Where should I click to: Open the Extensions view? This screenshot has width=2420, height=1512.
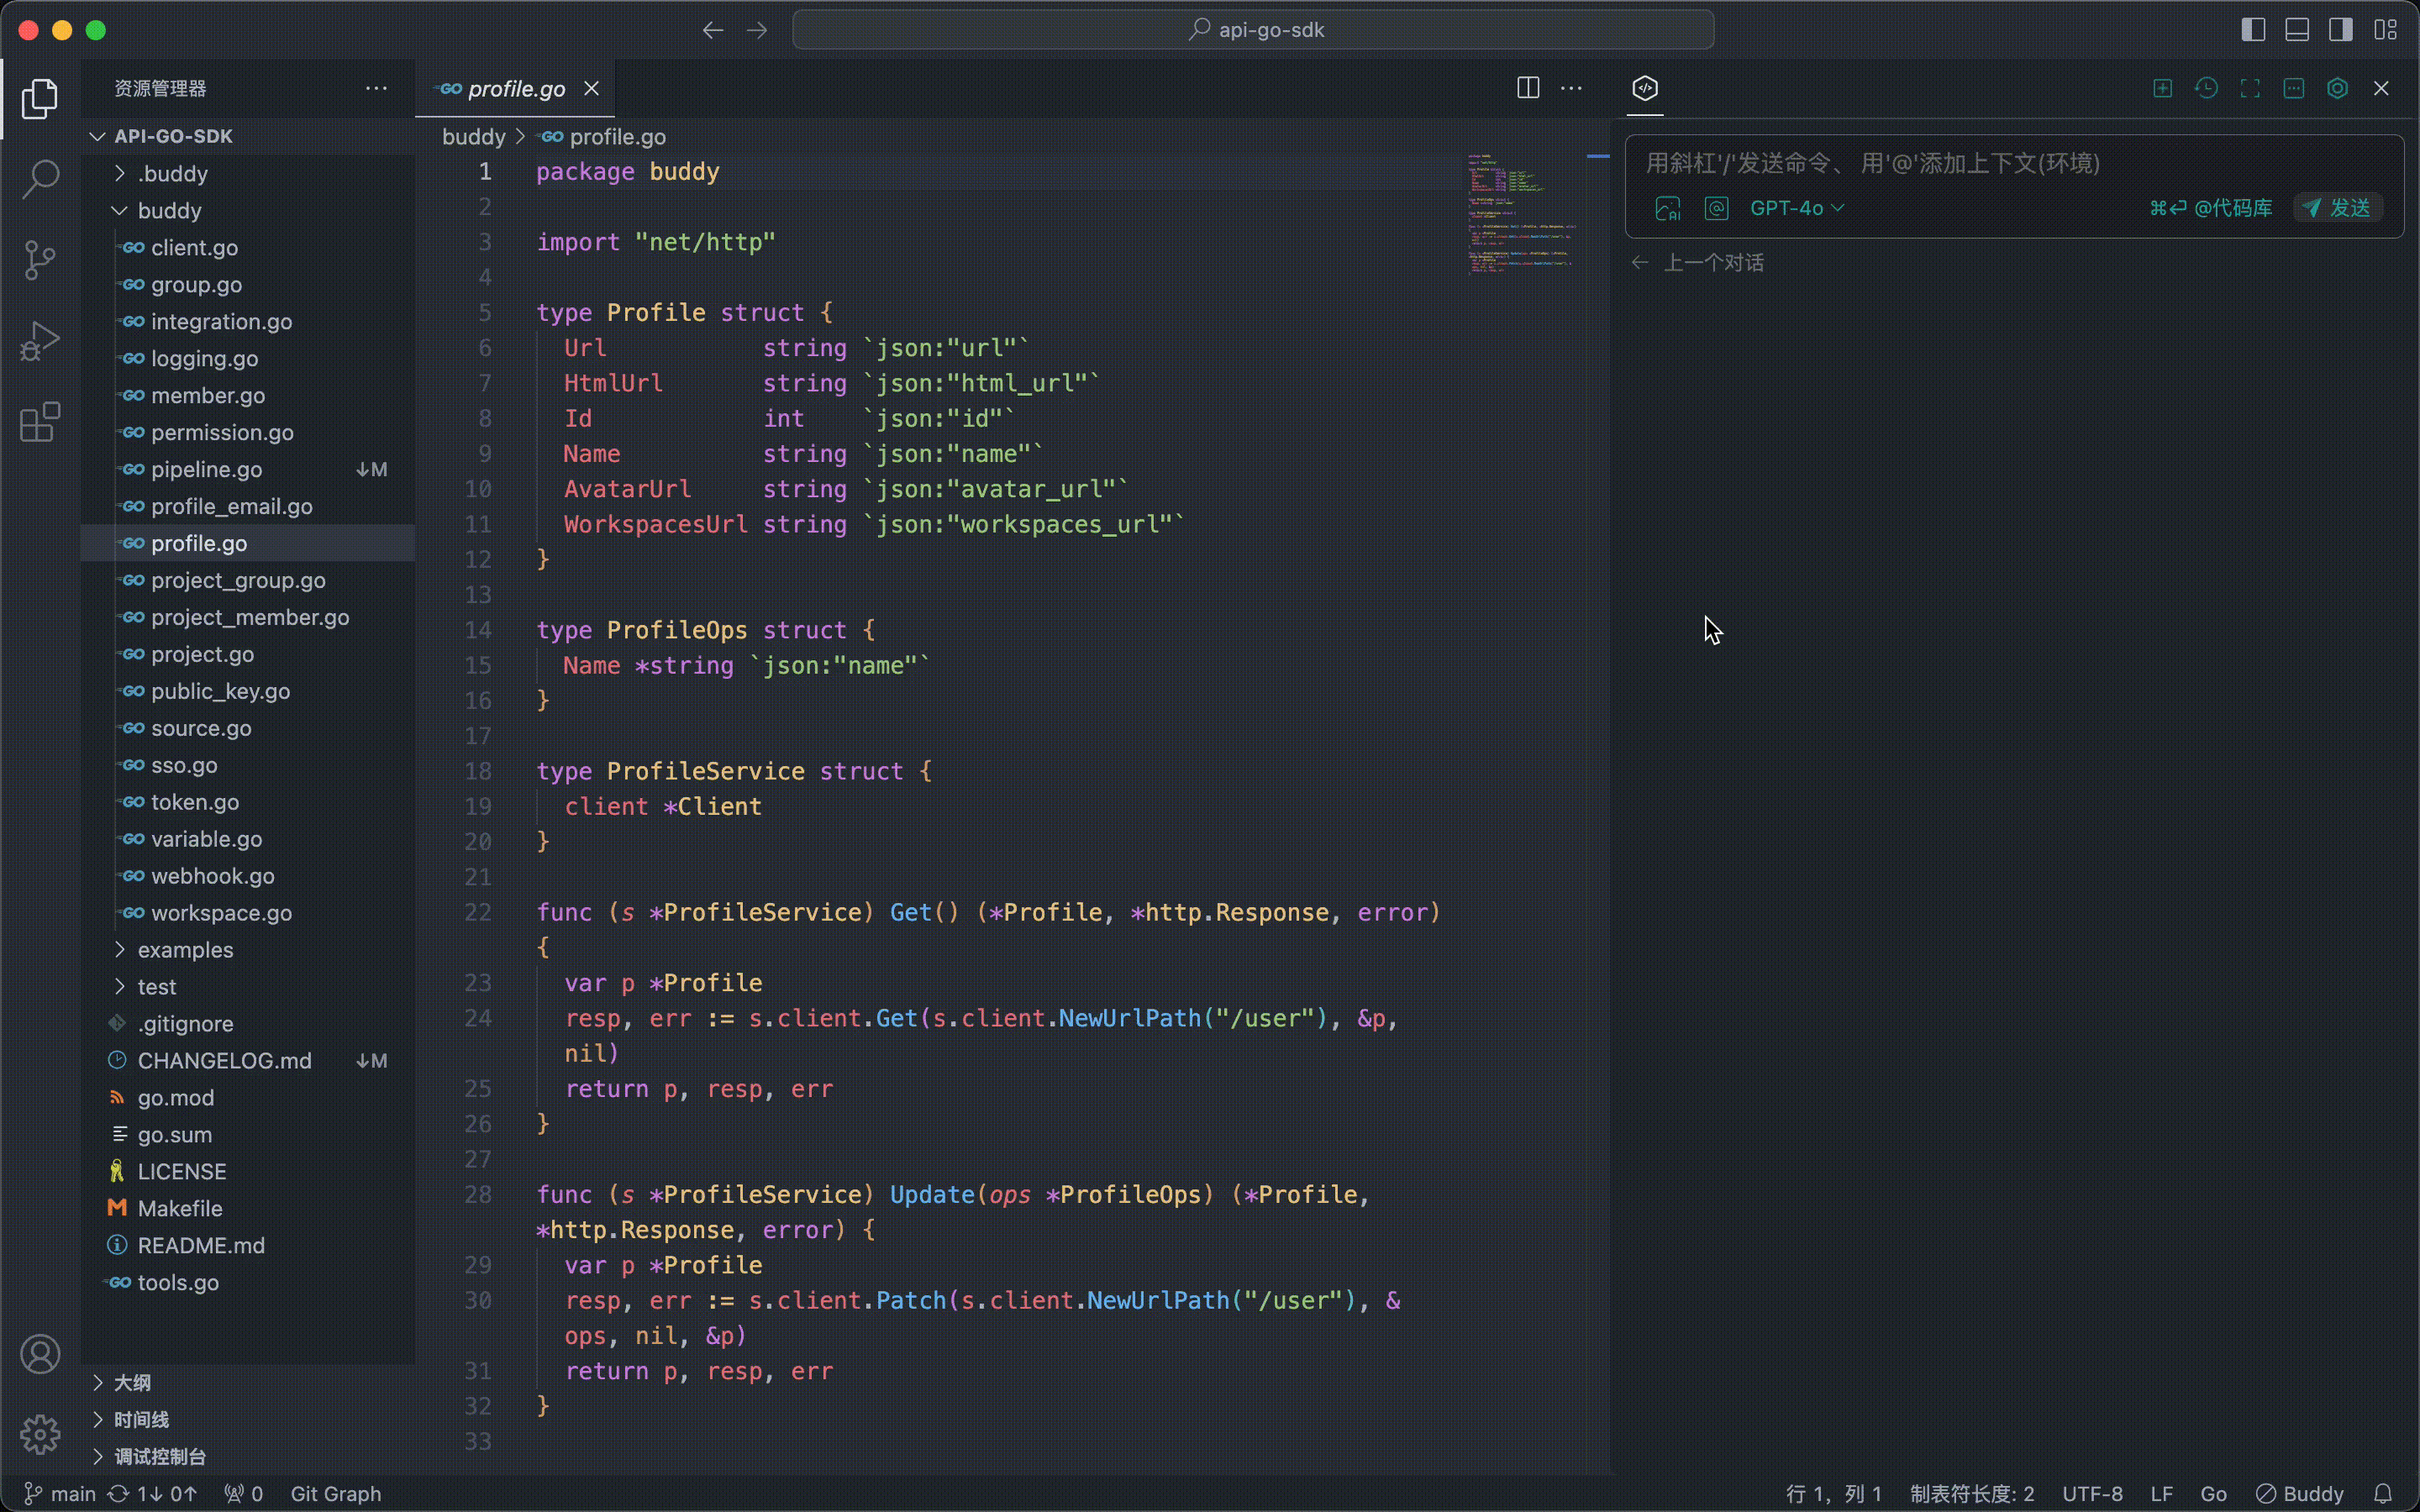(x=40, y=422)
